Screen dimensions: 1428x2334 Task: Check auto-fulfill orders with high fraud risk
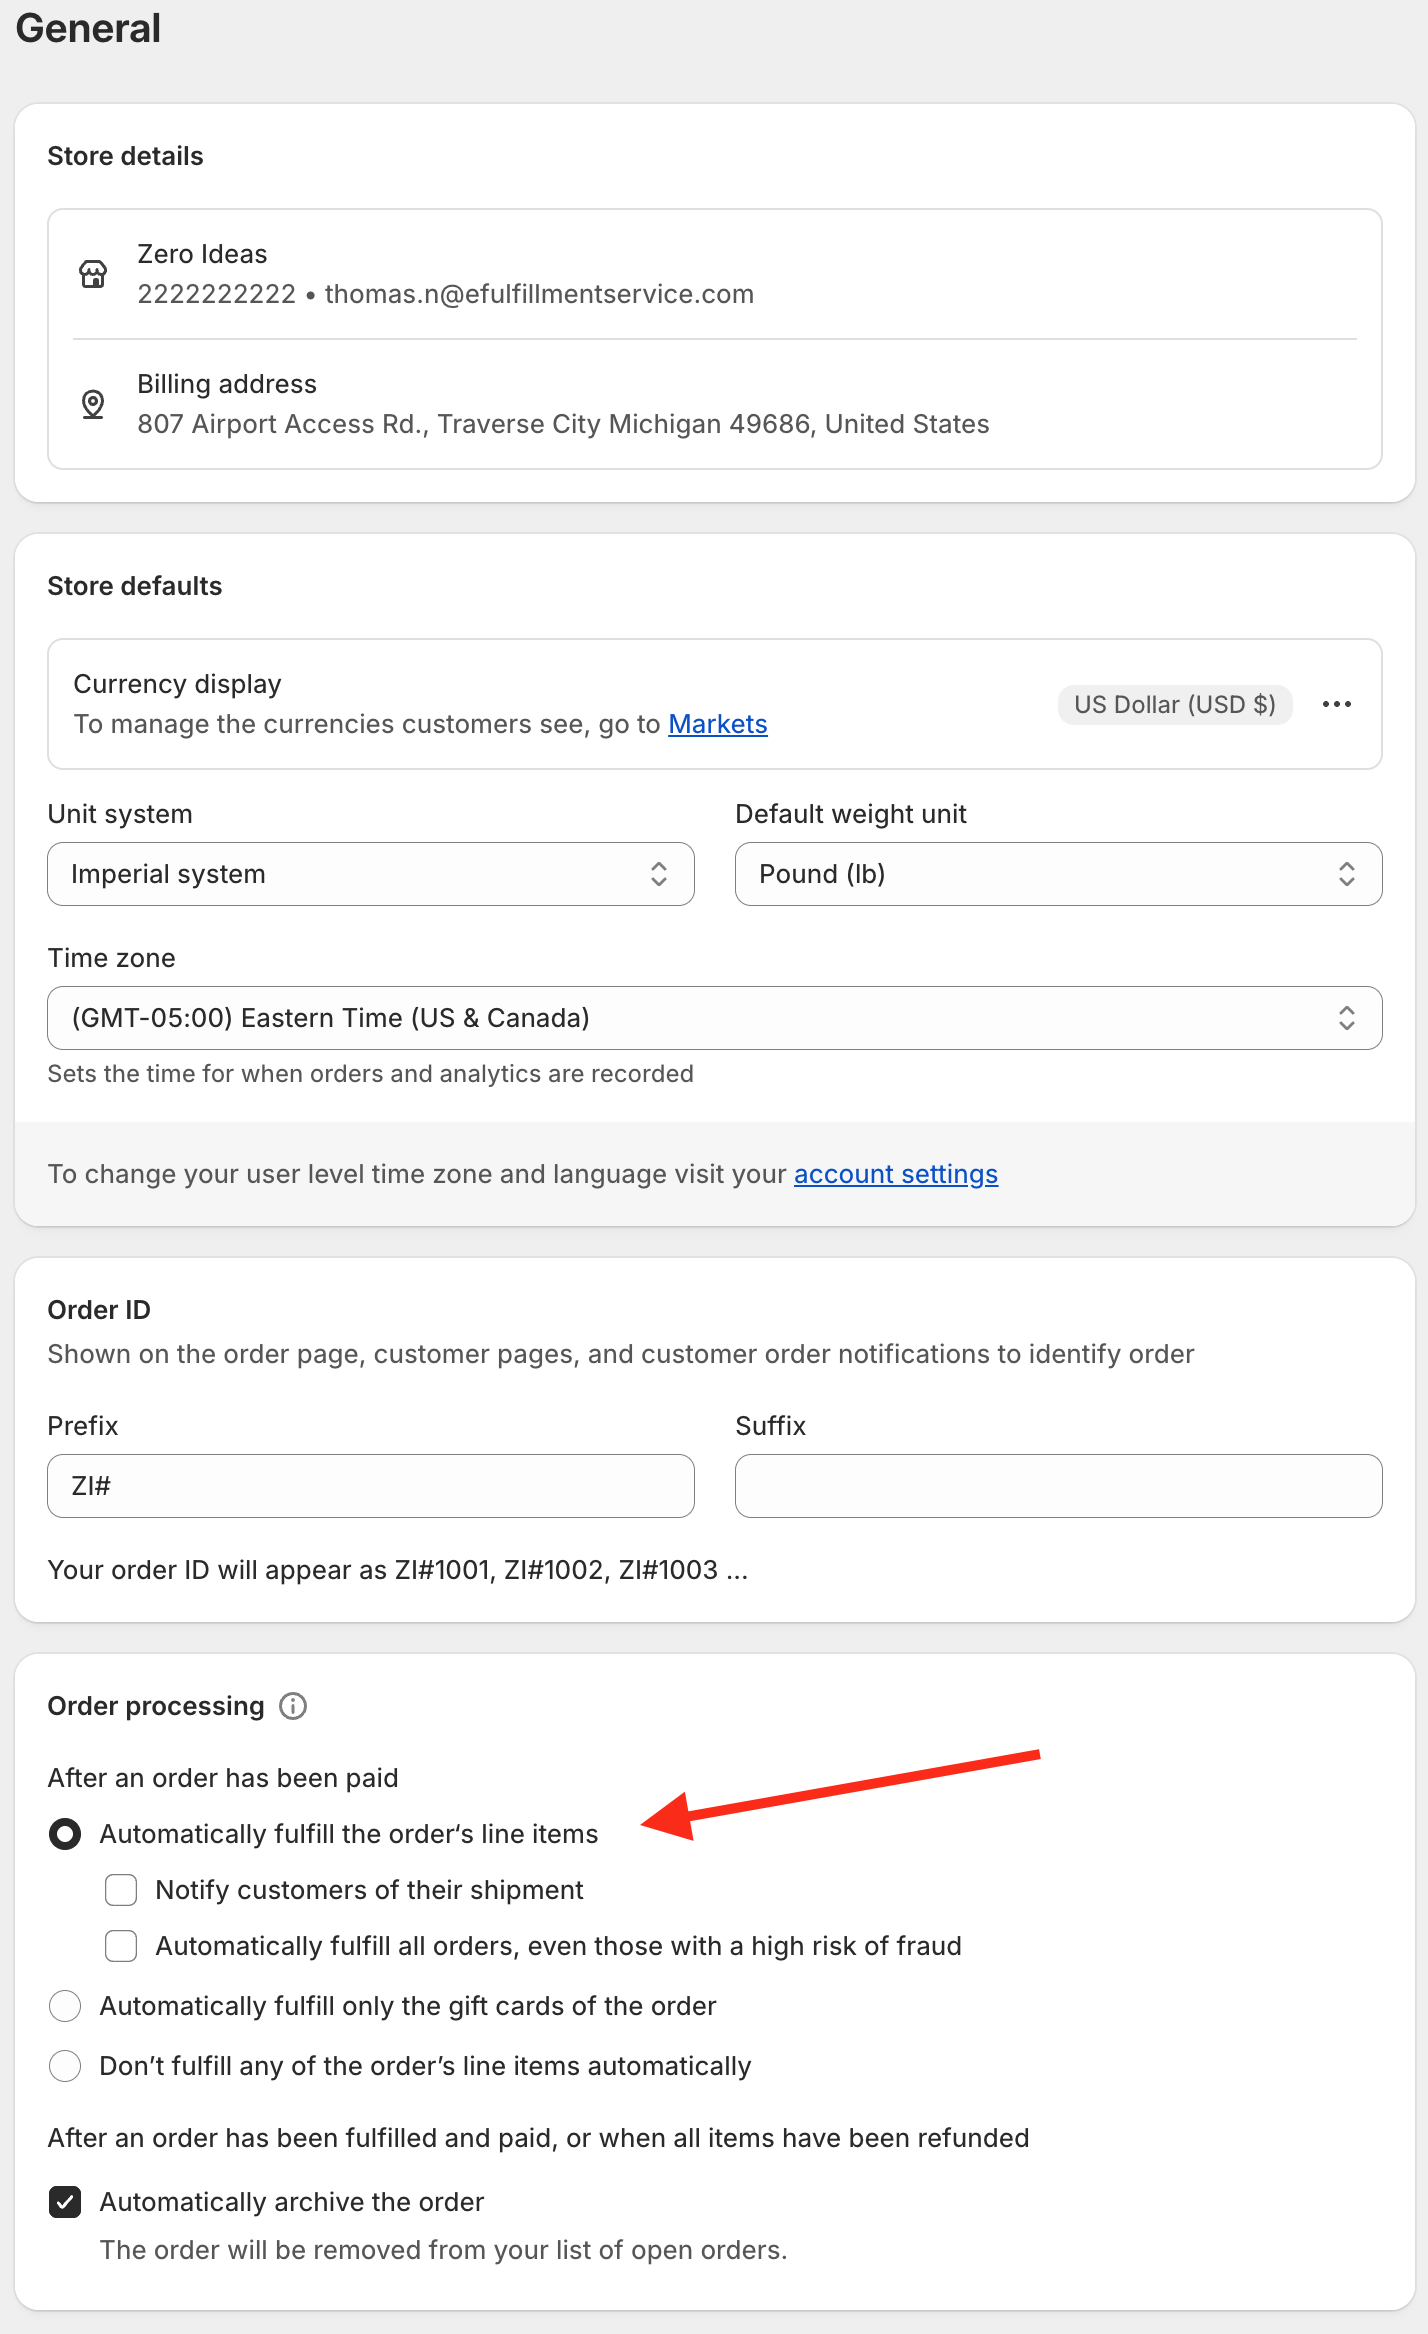(x=121, y=1946)
